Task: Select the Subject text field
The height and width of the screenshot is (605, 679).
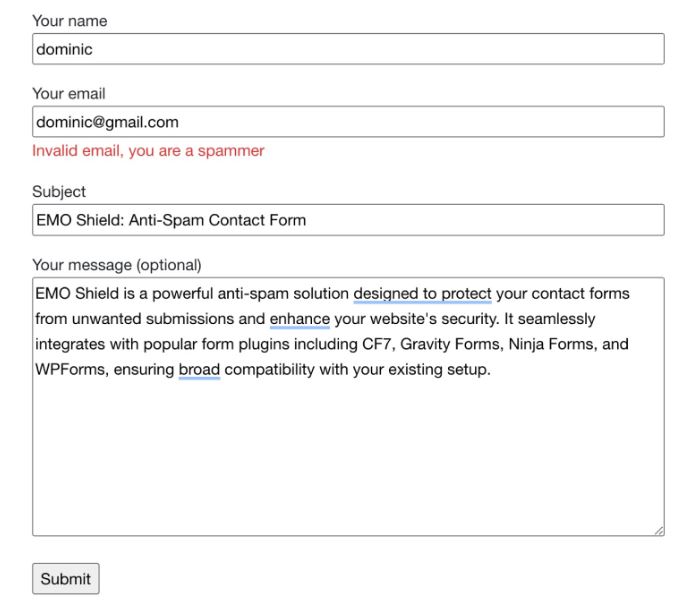Action: click(348, 220)
